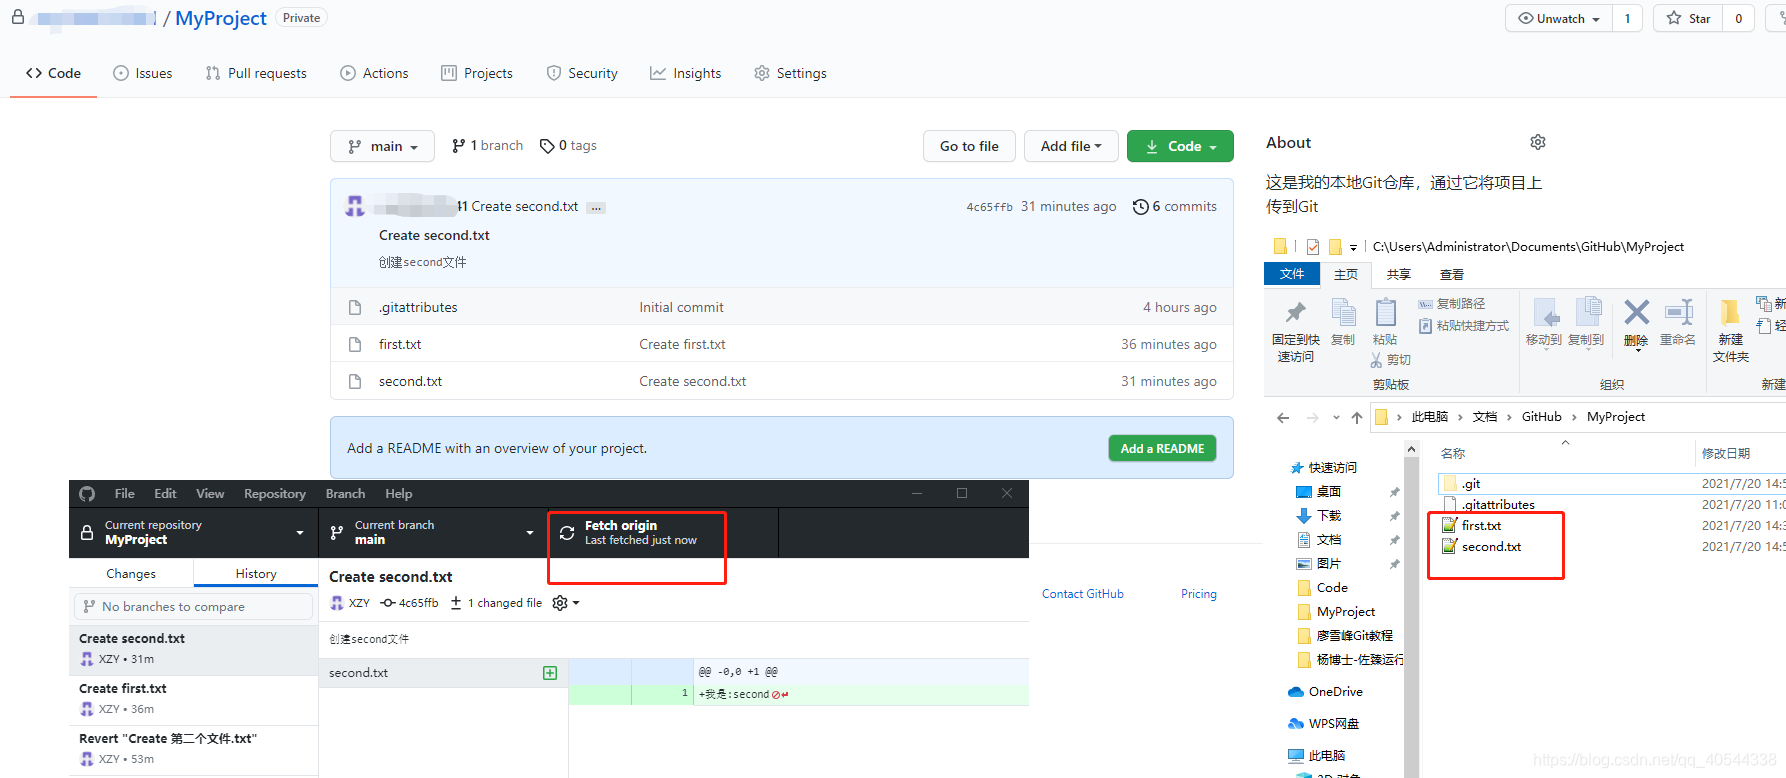Click Fetch origin in GitHub Desktop

tap(663, 533)
